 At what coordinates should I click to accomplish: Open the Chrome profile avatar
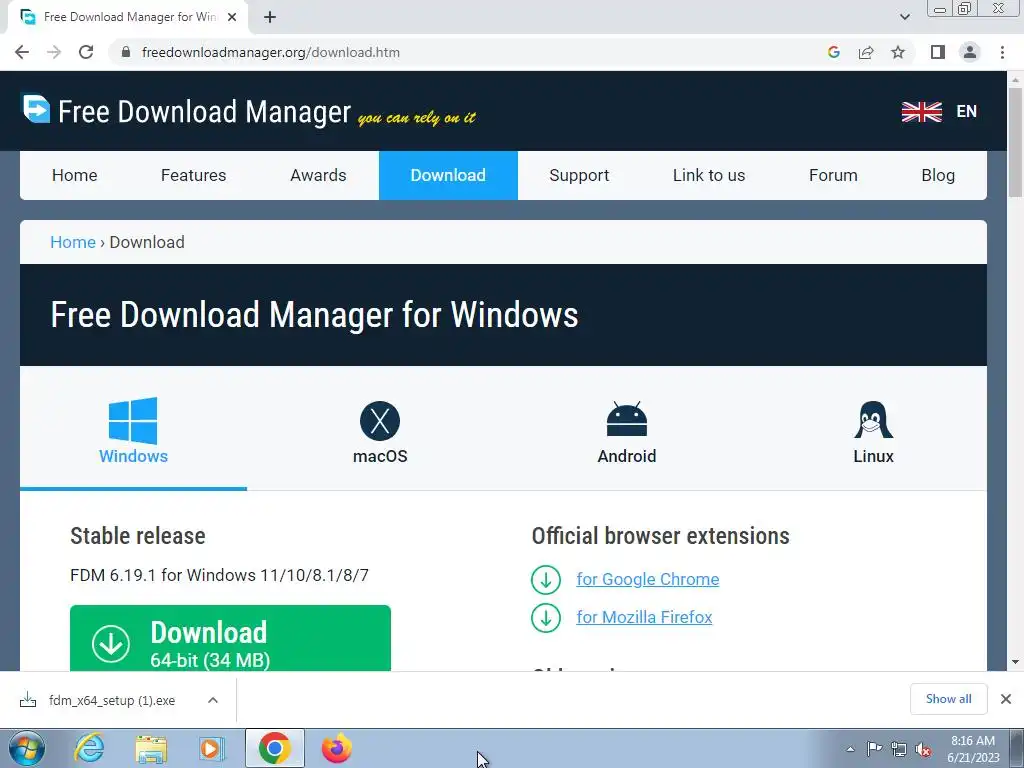[x=970, y=52]
